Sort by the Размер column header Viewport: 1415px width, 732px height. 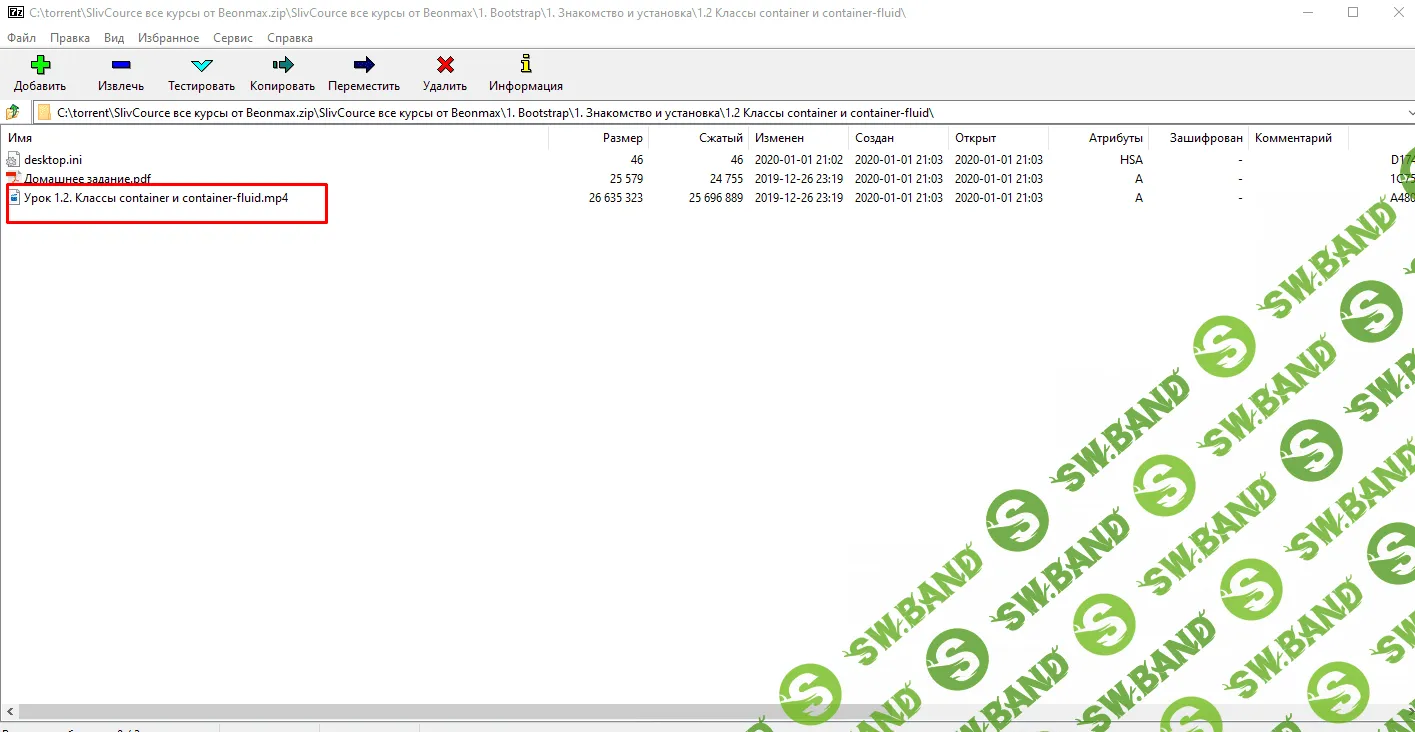pos(622,138)
